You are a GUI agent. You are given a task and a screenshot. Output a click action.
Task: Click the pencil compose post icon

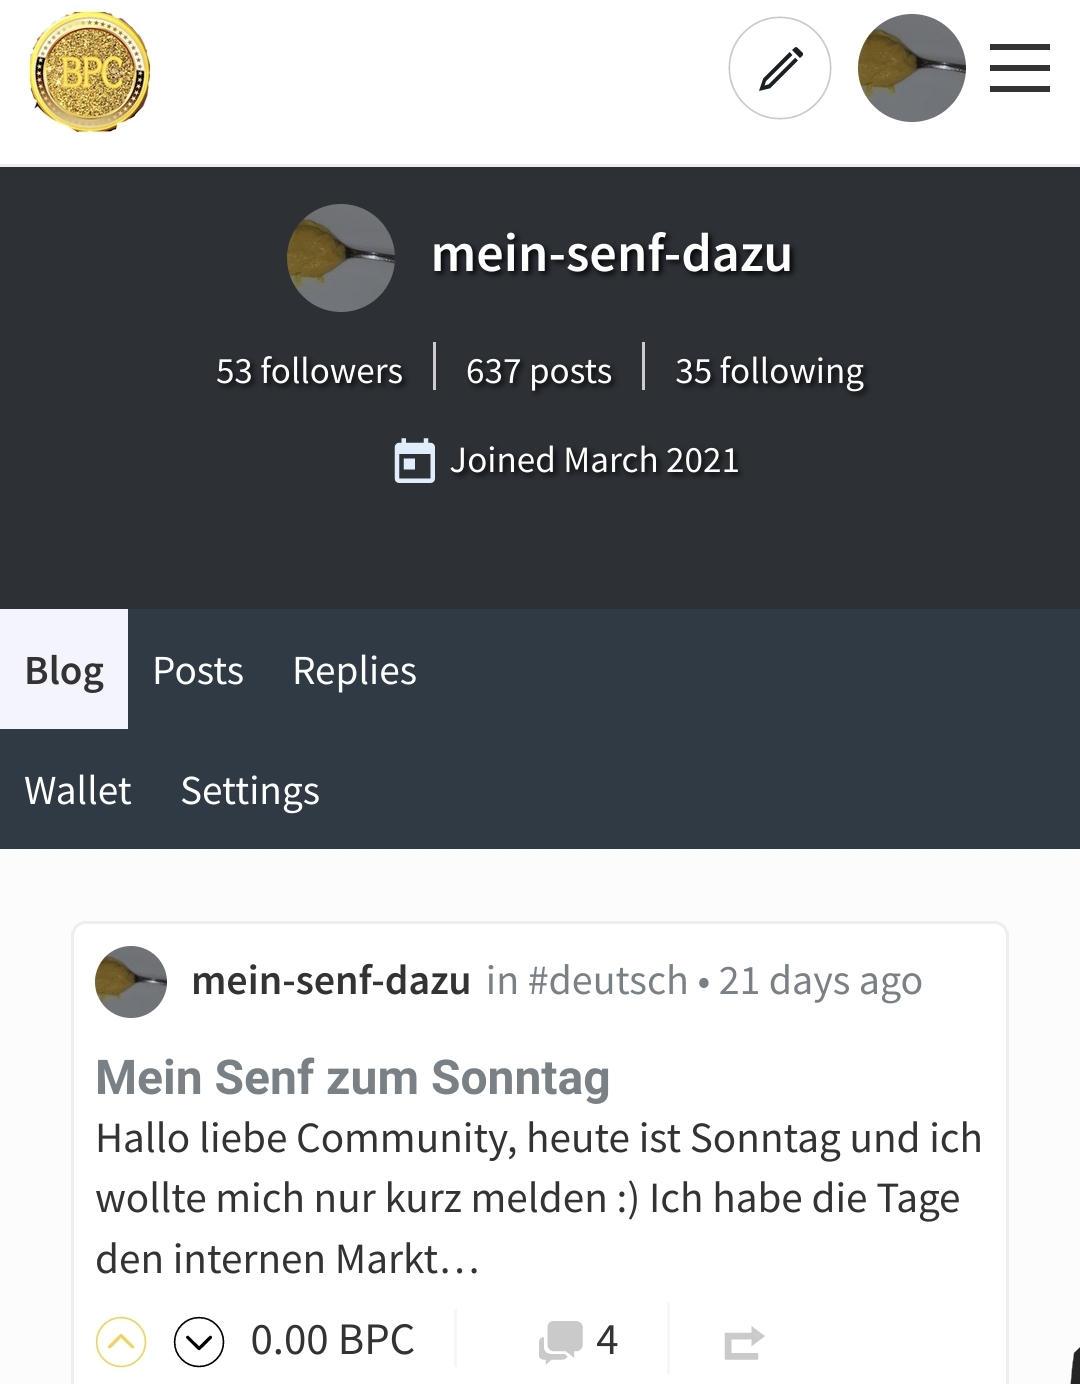[x=780, y=68]
